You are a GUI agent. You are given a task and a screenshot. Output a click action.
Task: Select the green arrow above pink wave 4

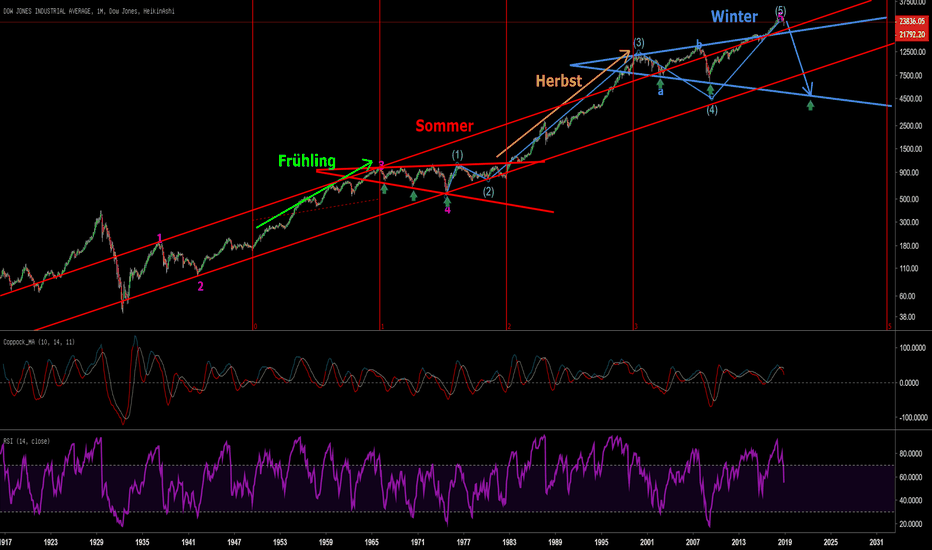(447, 202)
